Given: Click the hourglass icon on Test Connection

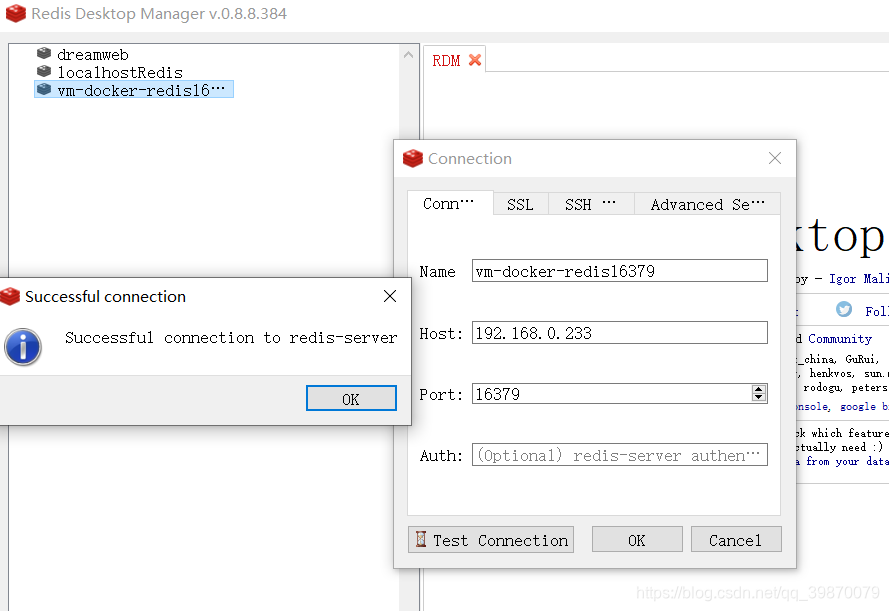Looking at the screenshot, I should tap(421, 538).
